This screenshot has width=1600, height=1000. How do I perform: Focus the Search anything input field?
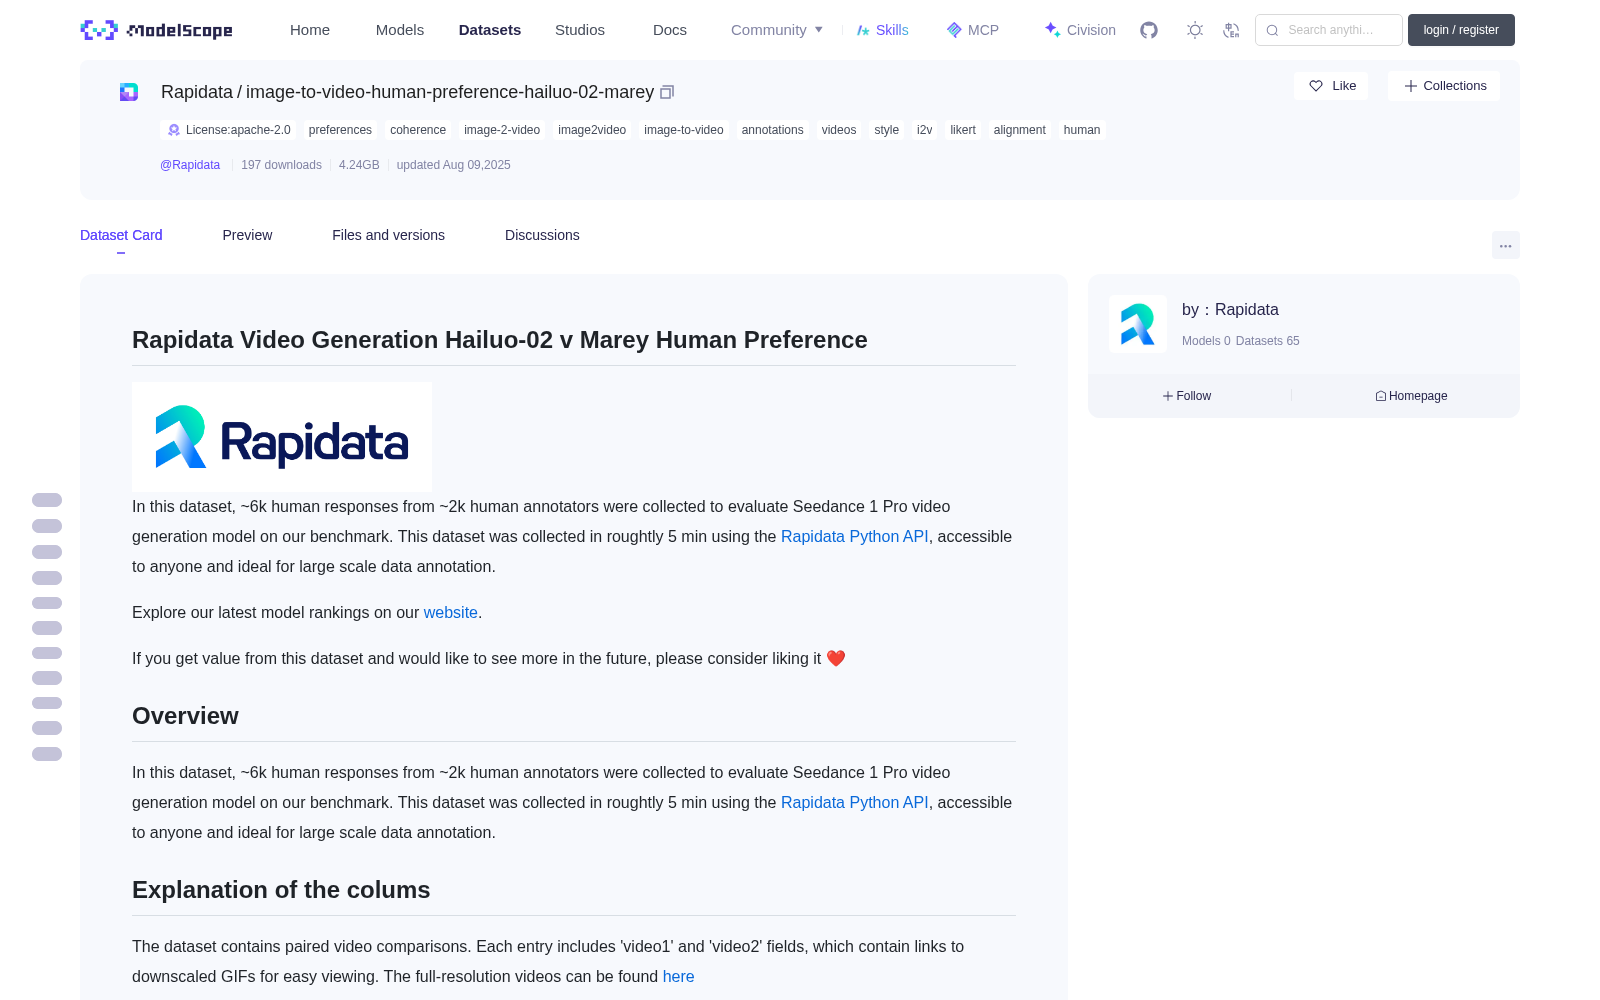[1329, 30]
